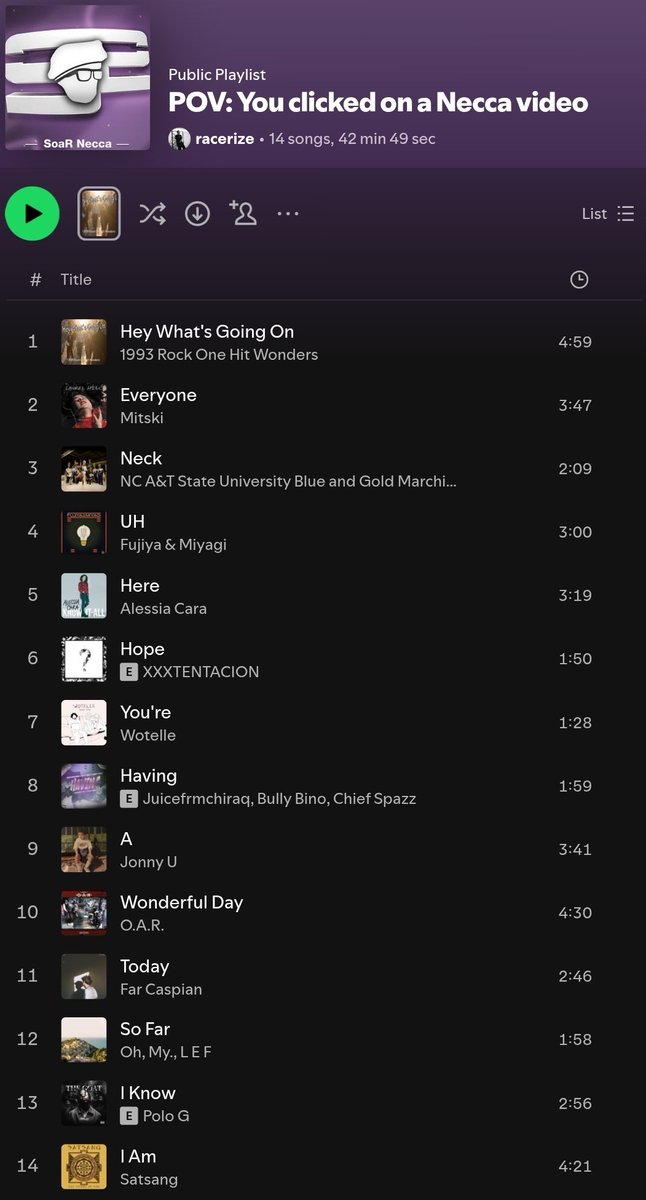This screenshot has height=1200, width=646.
Task: Click album art for the track Neck
Action: [84, 469]
